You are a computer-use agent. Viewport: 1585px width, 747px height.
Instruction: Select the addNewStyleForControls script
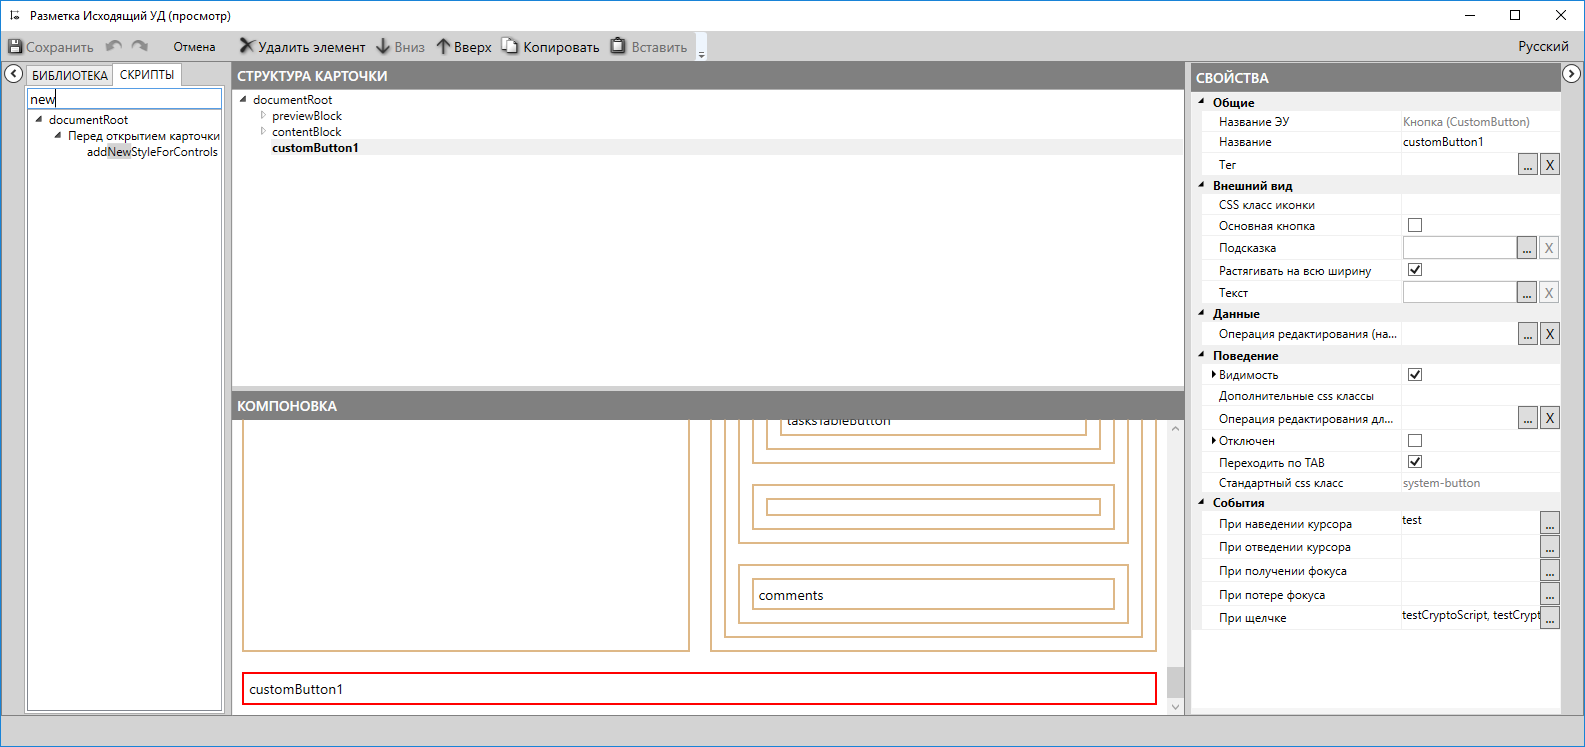[x=152, y=152]
